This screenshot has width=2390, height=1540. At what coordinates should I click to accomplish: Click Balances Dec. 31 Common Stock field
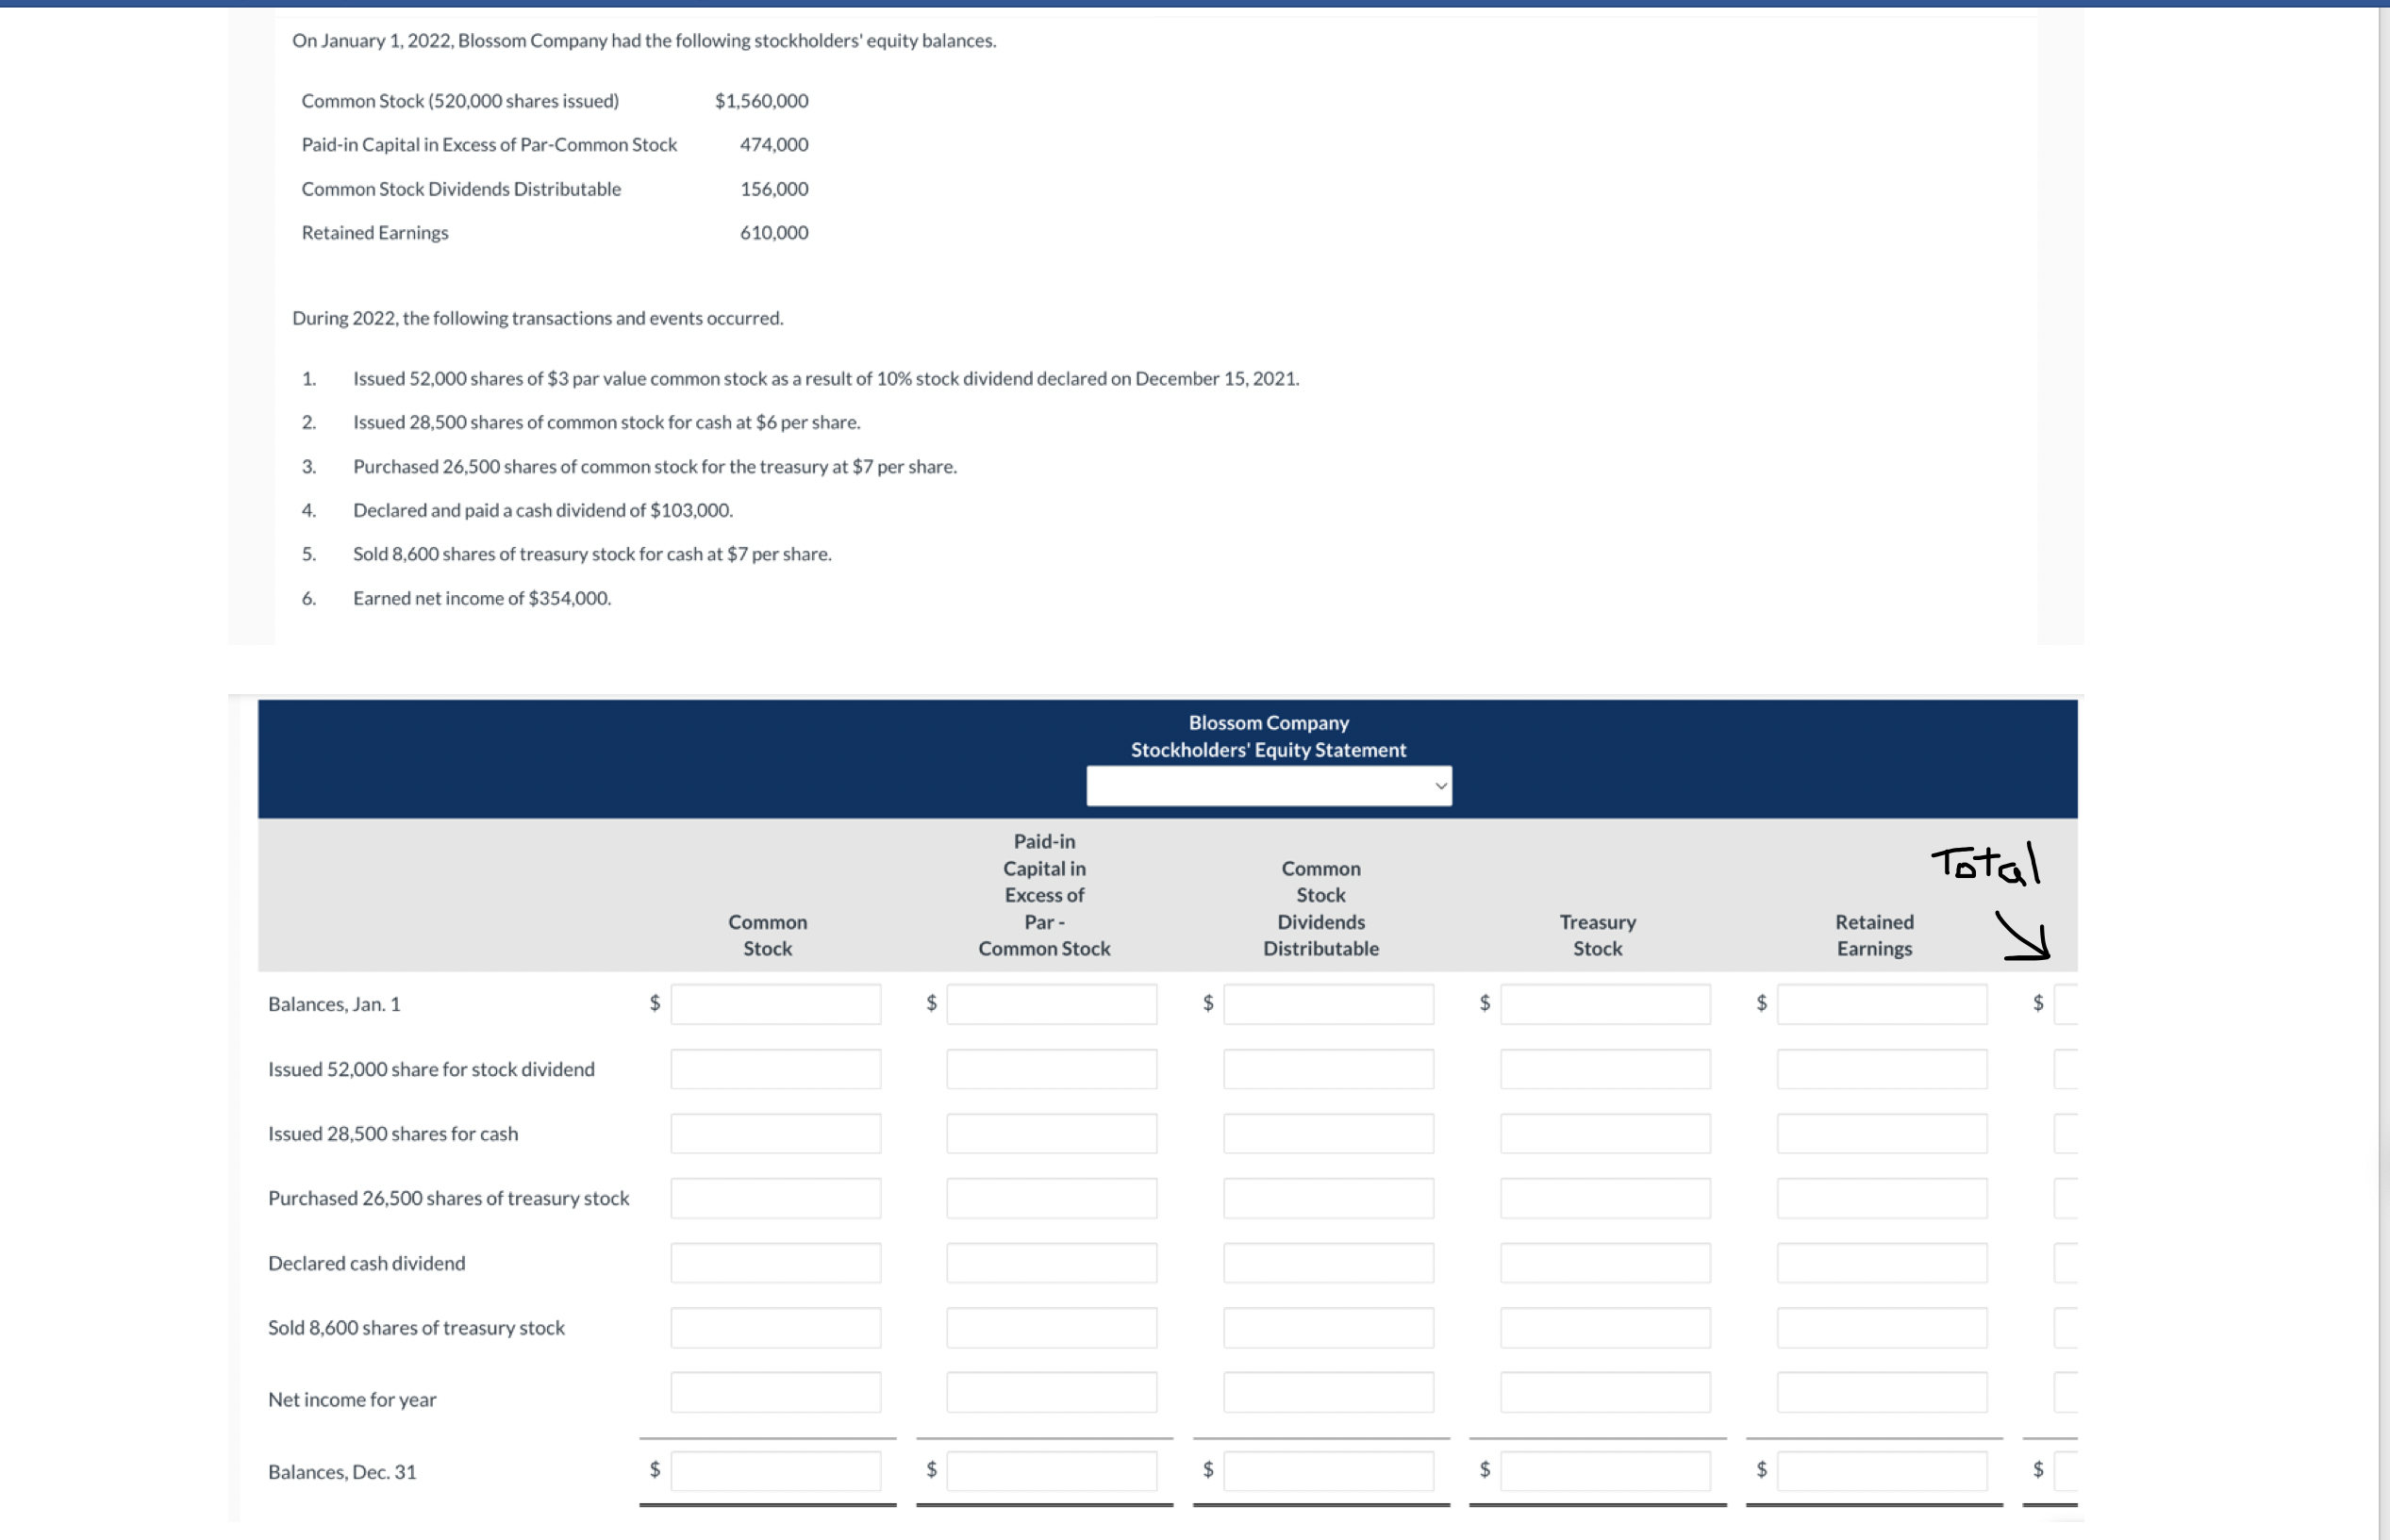[x=775, y=1471]
